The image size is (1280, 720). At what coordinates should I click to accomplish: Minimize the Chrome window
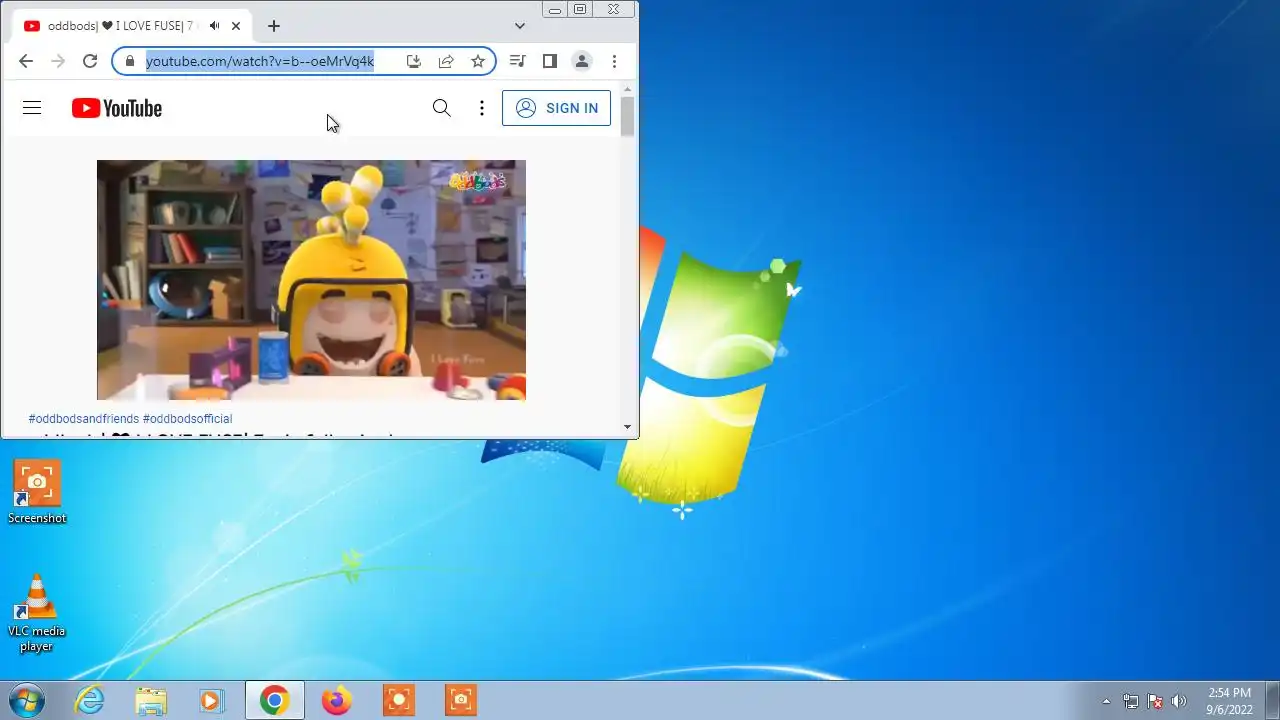(x=555, y=9)
